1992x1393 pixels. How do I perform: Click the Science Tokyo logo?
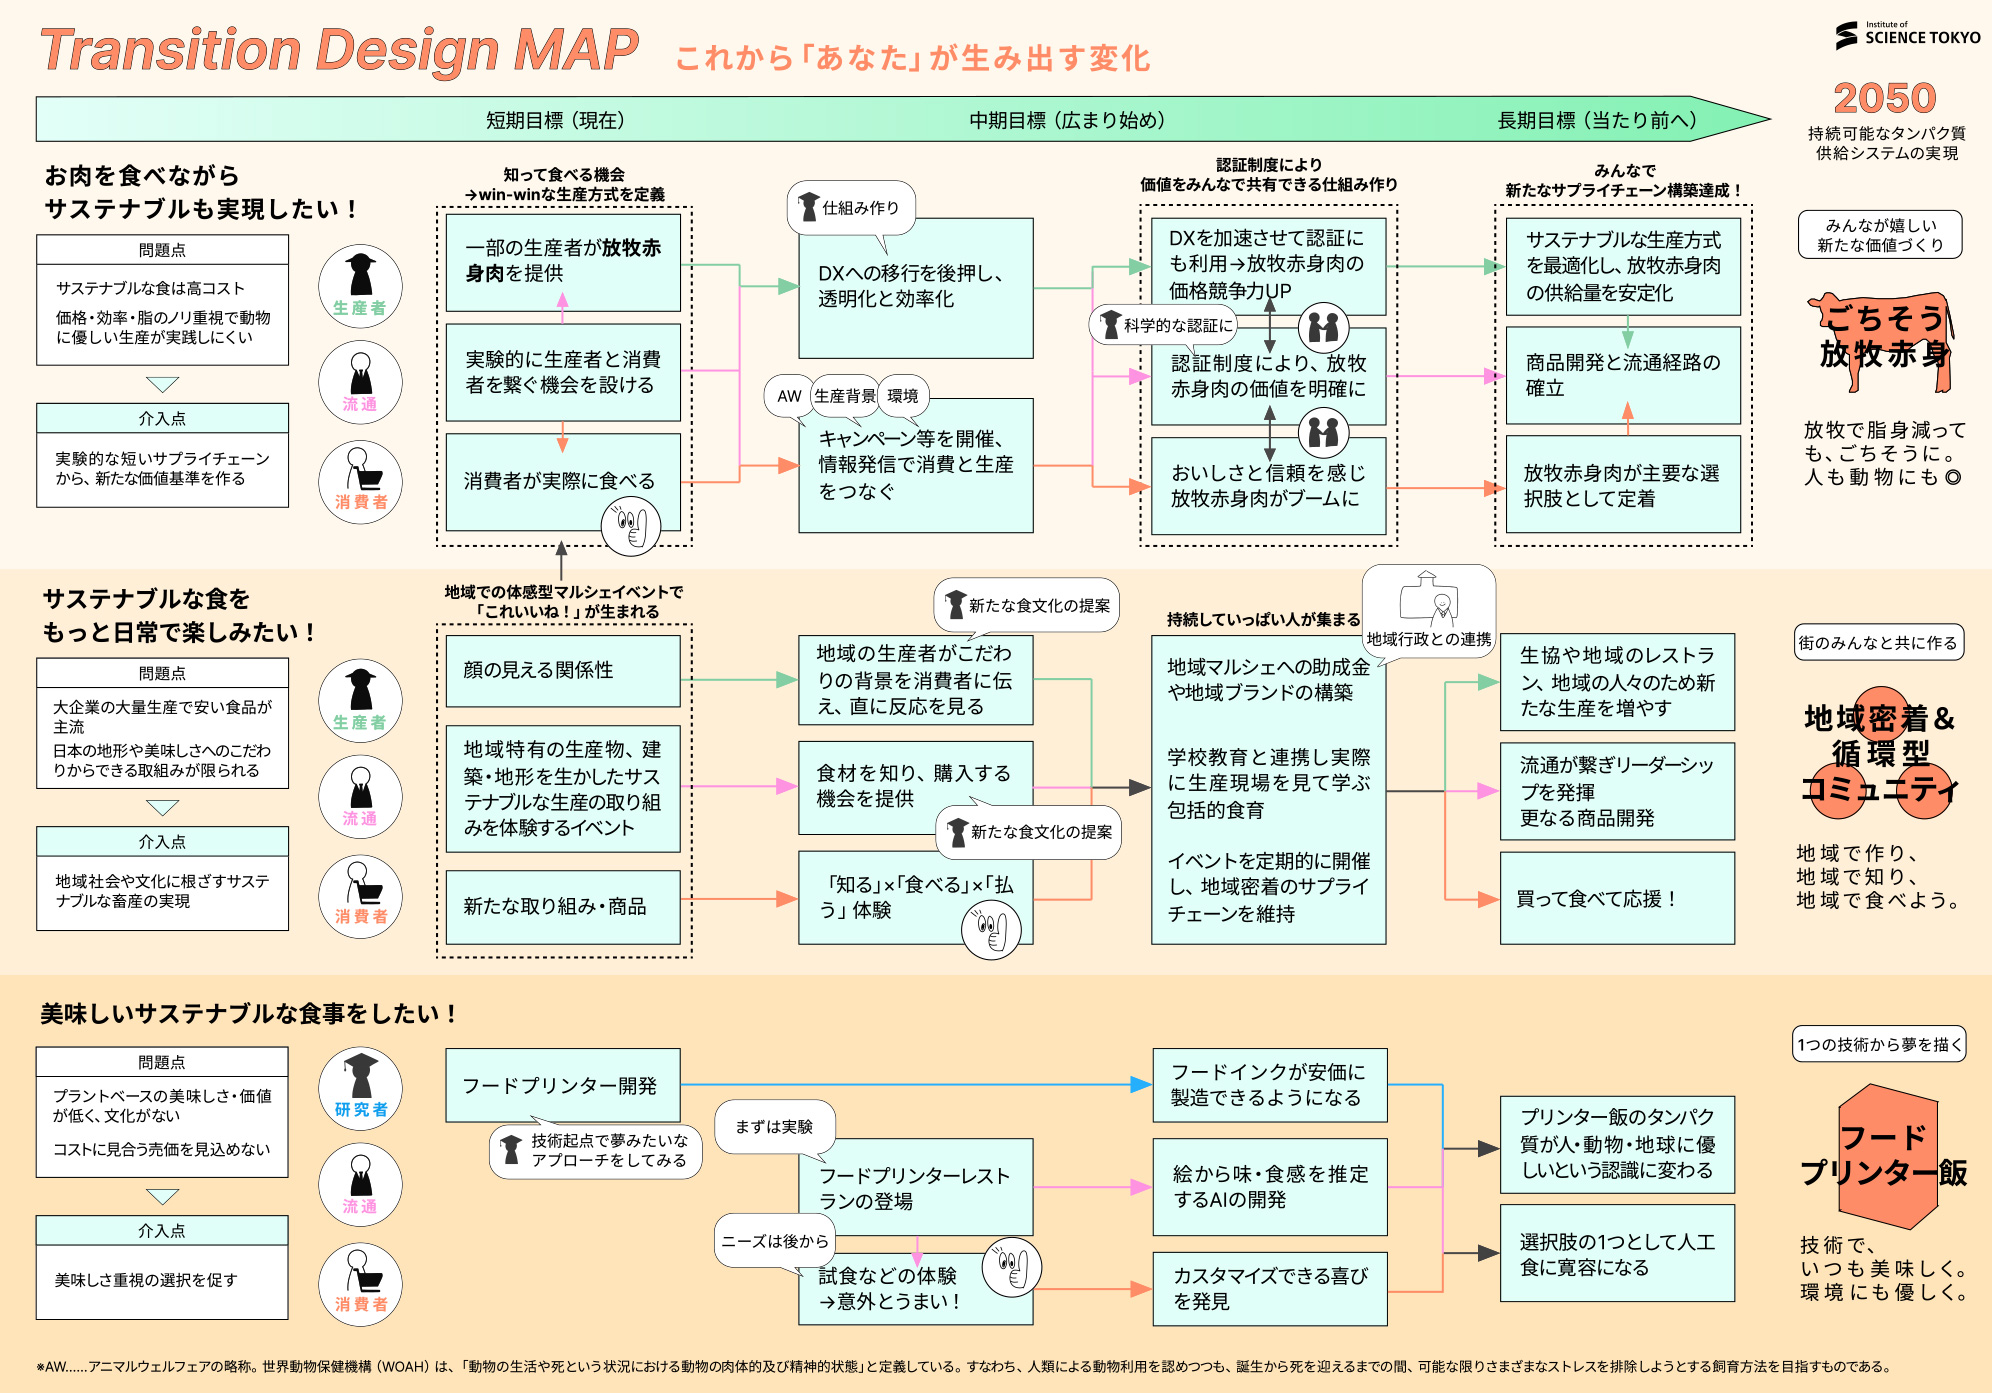click(1906, 35)
